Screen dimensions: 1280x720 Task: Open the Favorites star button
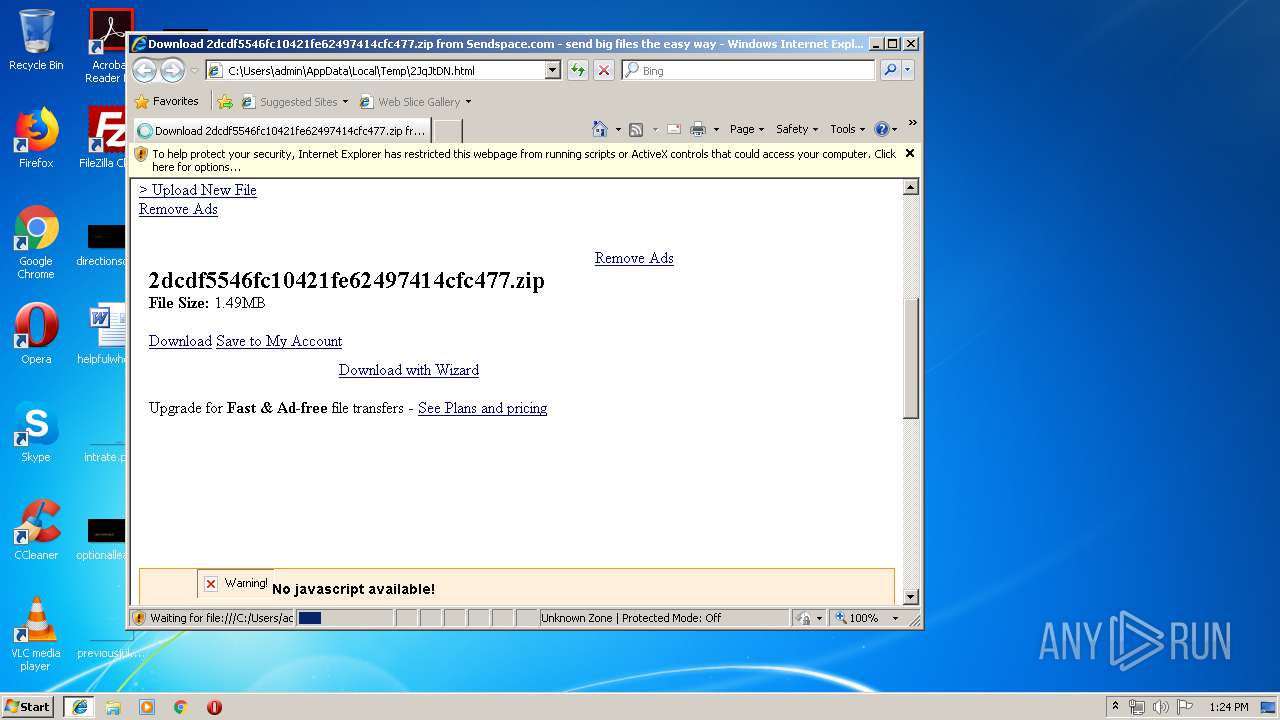coord(166,101)
